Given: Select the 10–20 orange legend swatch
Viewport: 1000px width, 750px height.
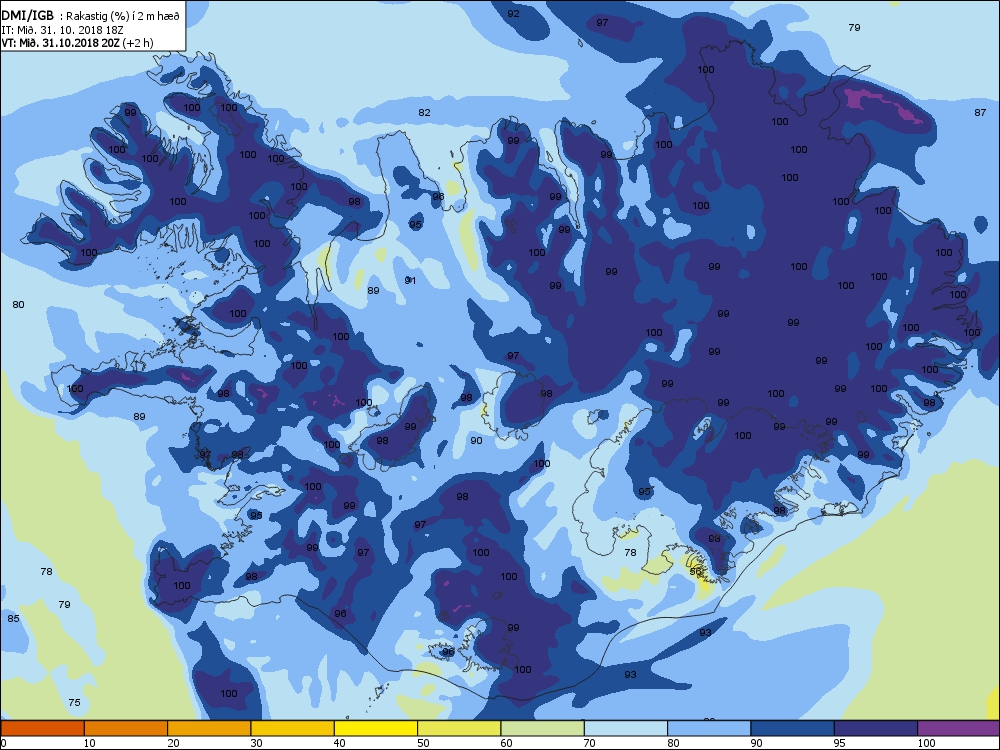Looking at the screenshot, I should (x=126, y=728).
